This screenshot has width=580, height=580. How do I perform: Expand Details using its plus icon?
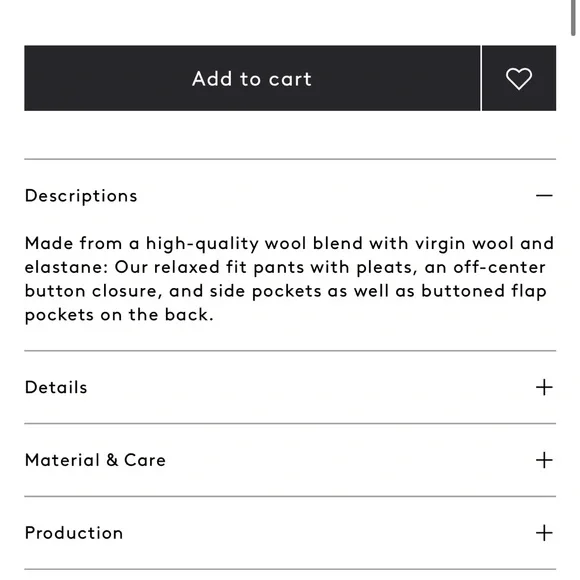click(544, 387)
